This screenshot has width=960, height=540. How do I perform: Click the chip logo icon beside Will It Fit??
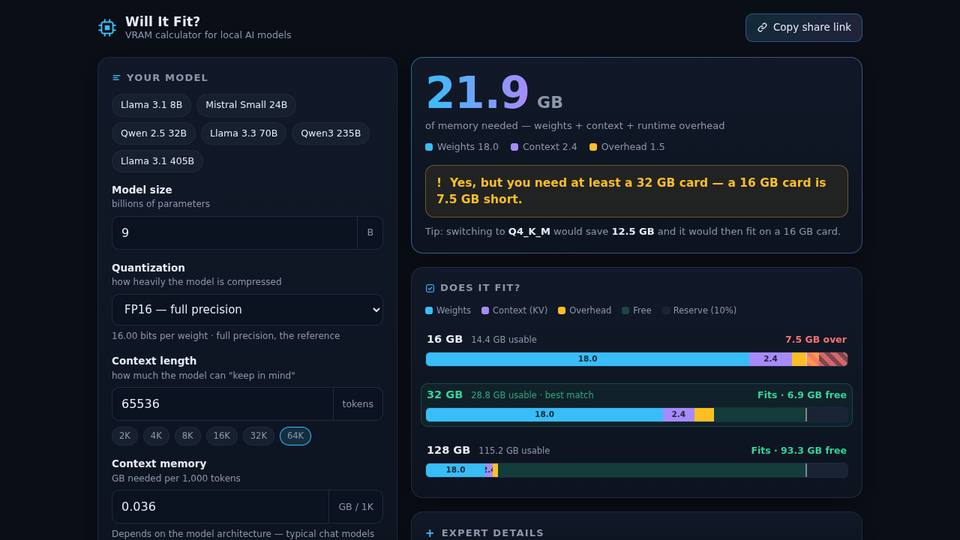[107, 28]
